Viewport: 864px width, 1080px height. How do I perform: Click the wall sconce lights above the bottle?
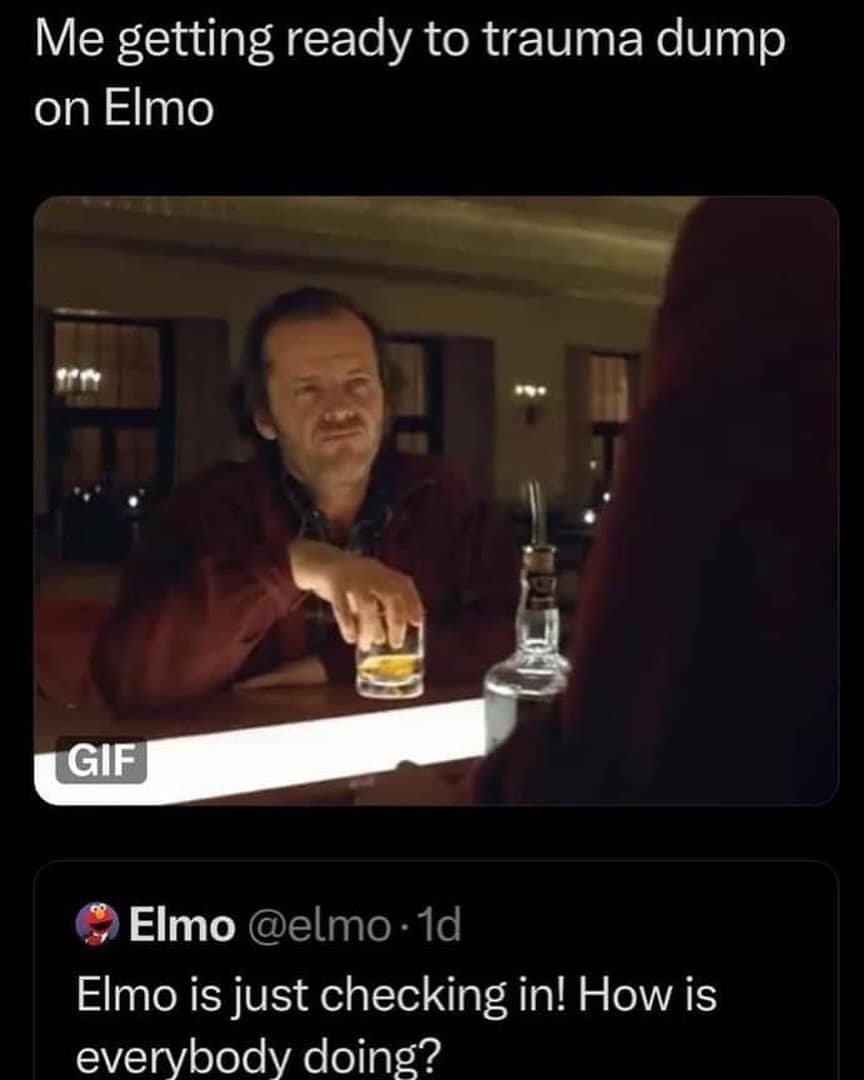click(532, 393)
